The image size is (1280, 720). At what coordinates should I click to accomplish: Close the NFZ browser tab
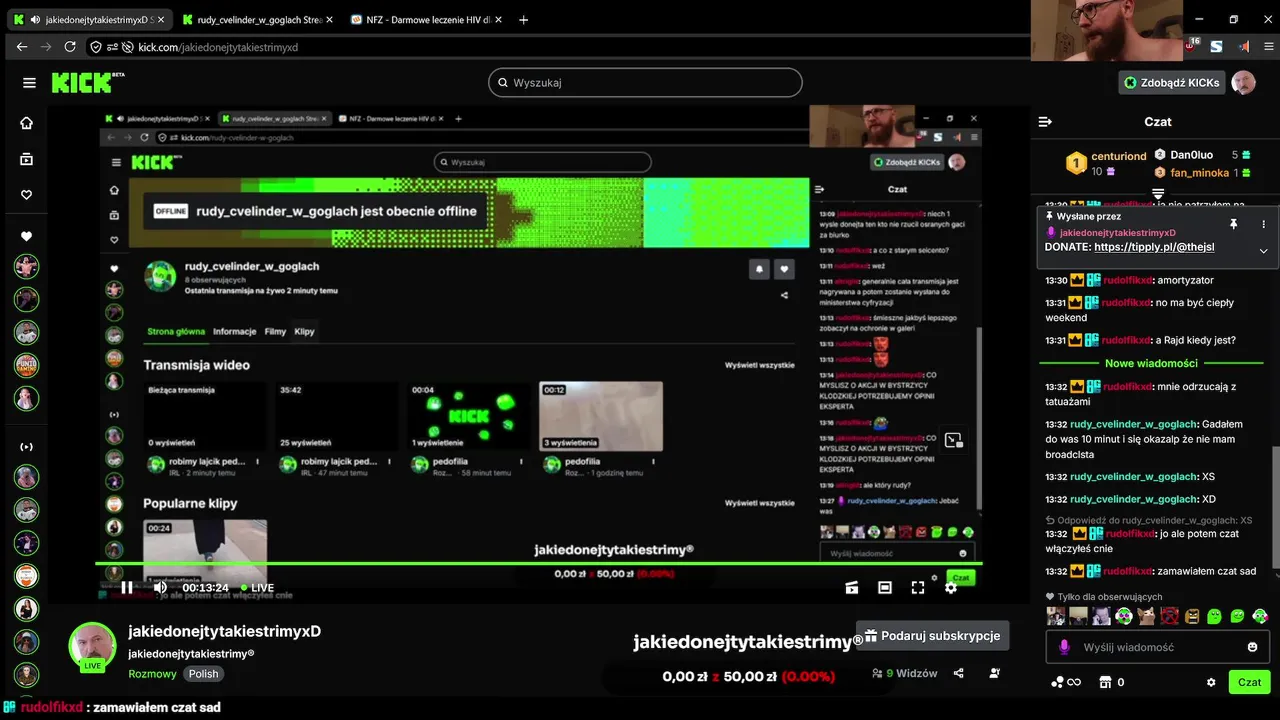[x=497, y=20]
